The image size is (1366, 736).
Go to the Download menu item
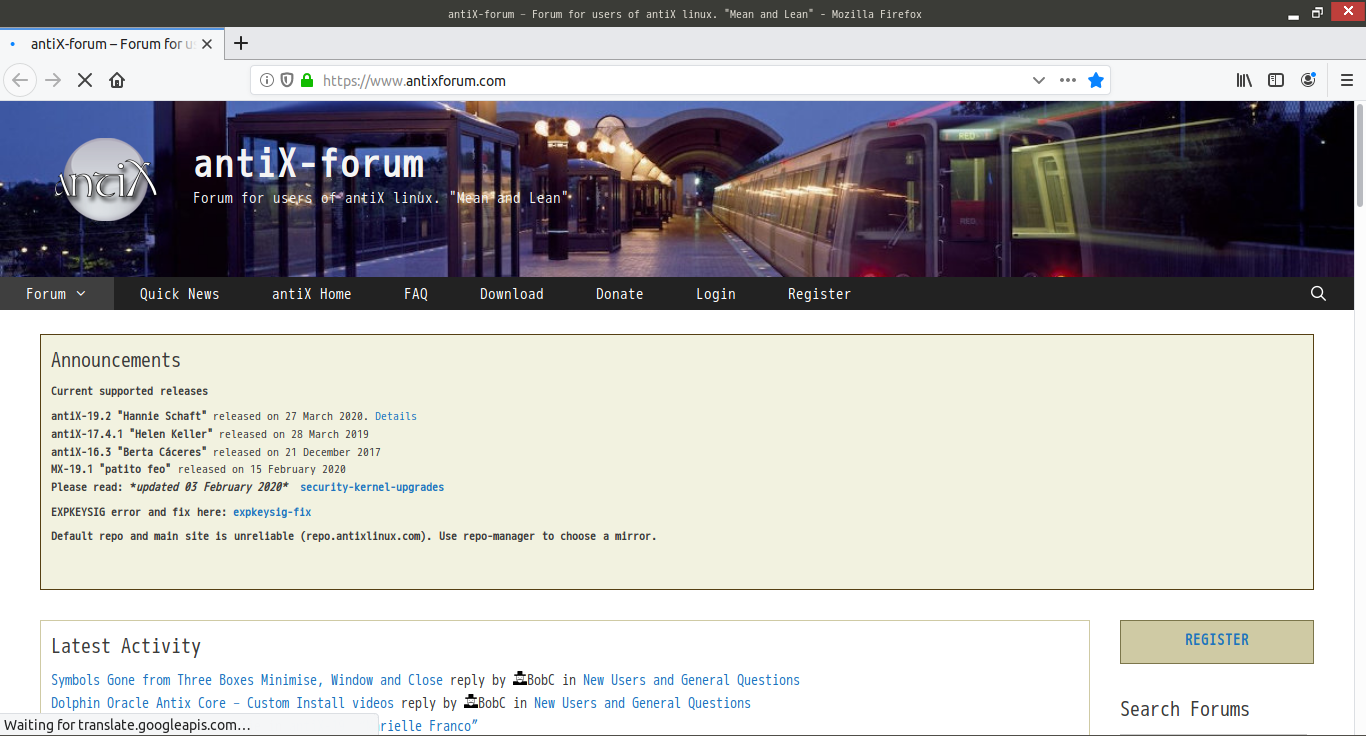pyautogui.click(x=512, y=294)
